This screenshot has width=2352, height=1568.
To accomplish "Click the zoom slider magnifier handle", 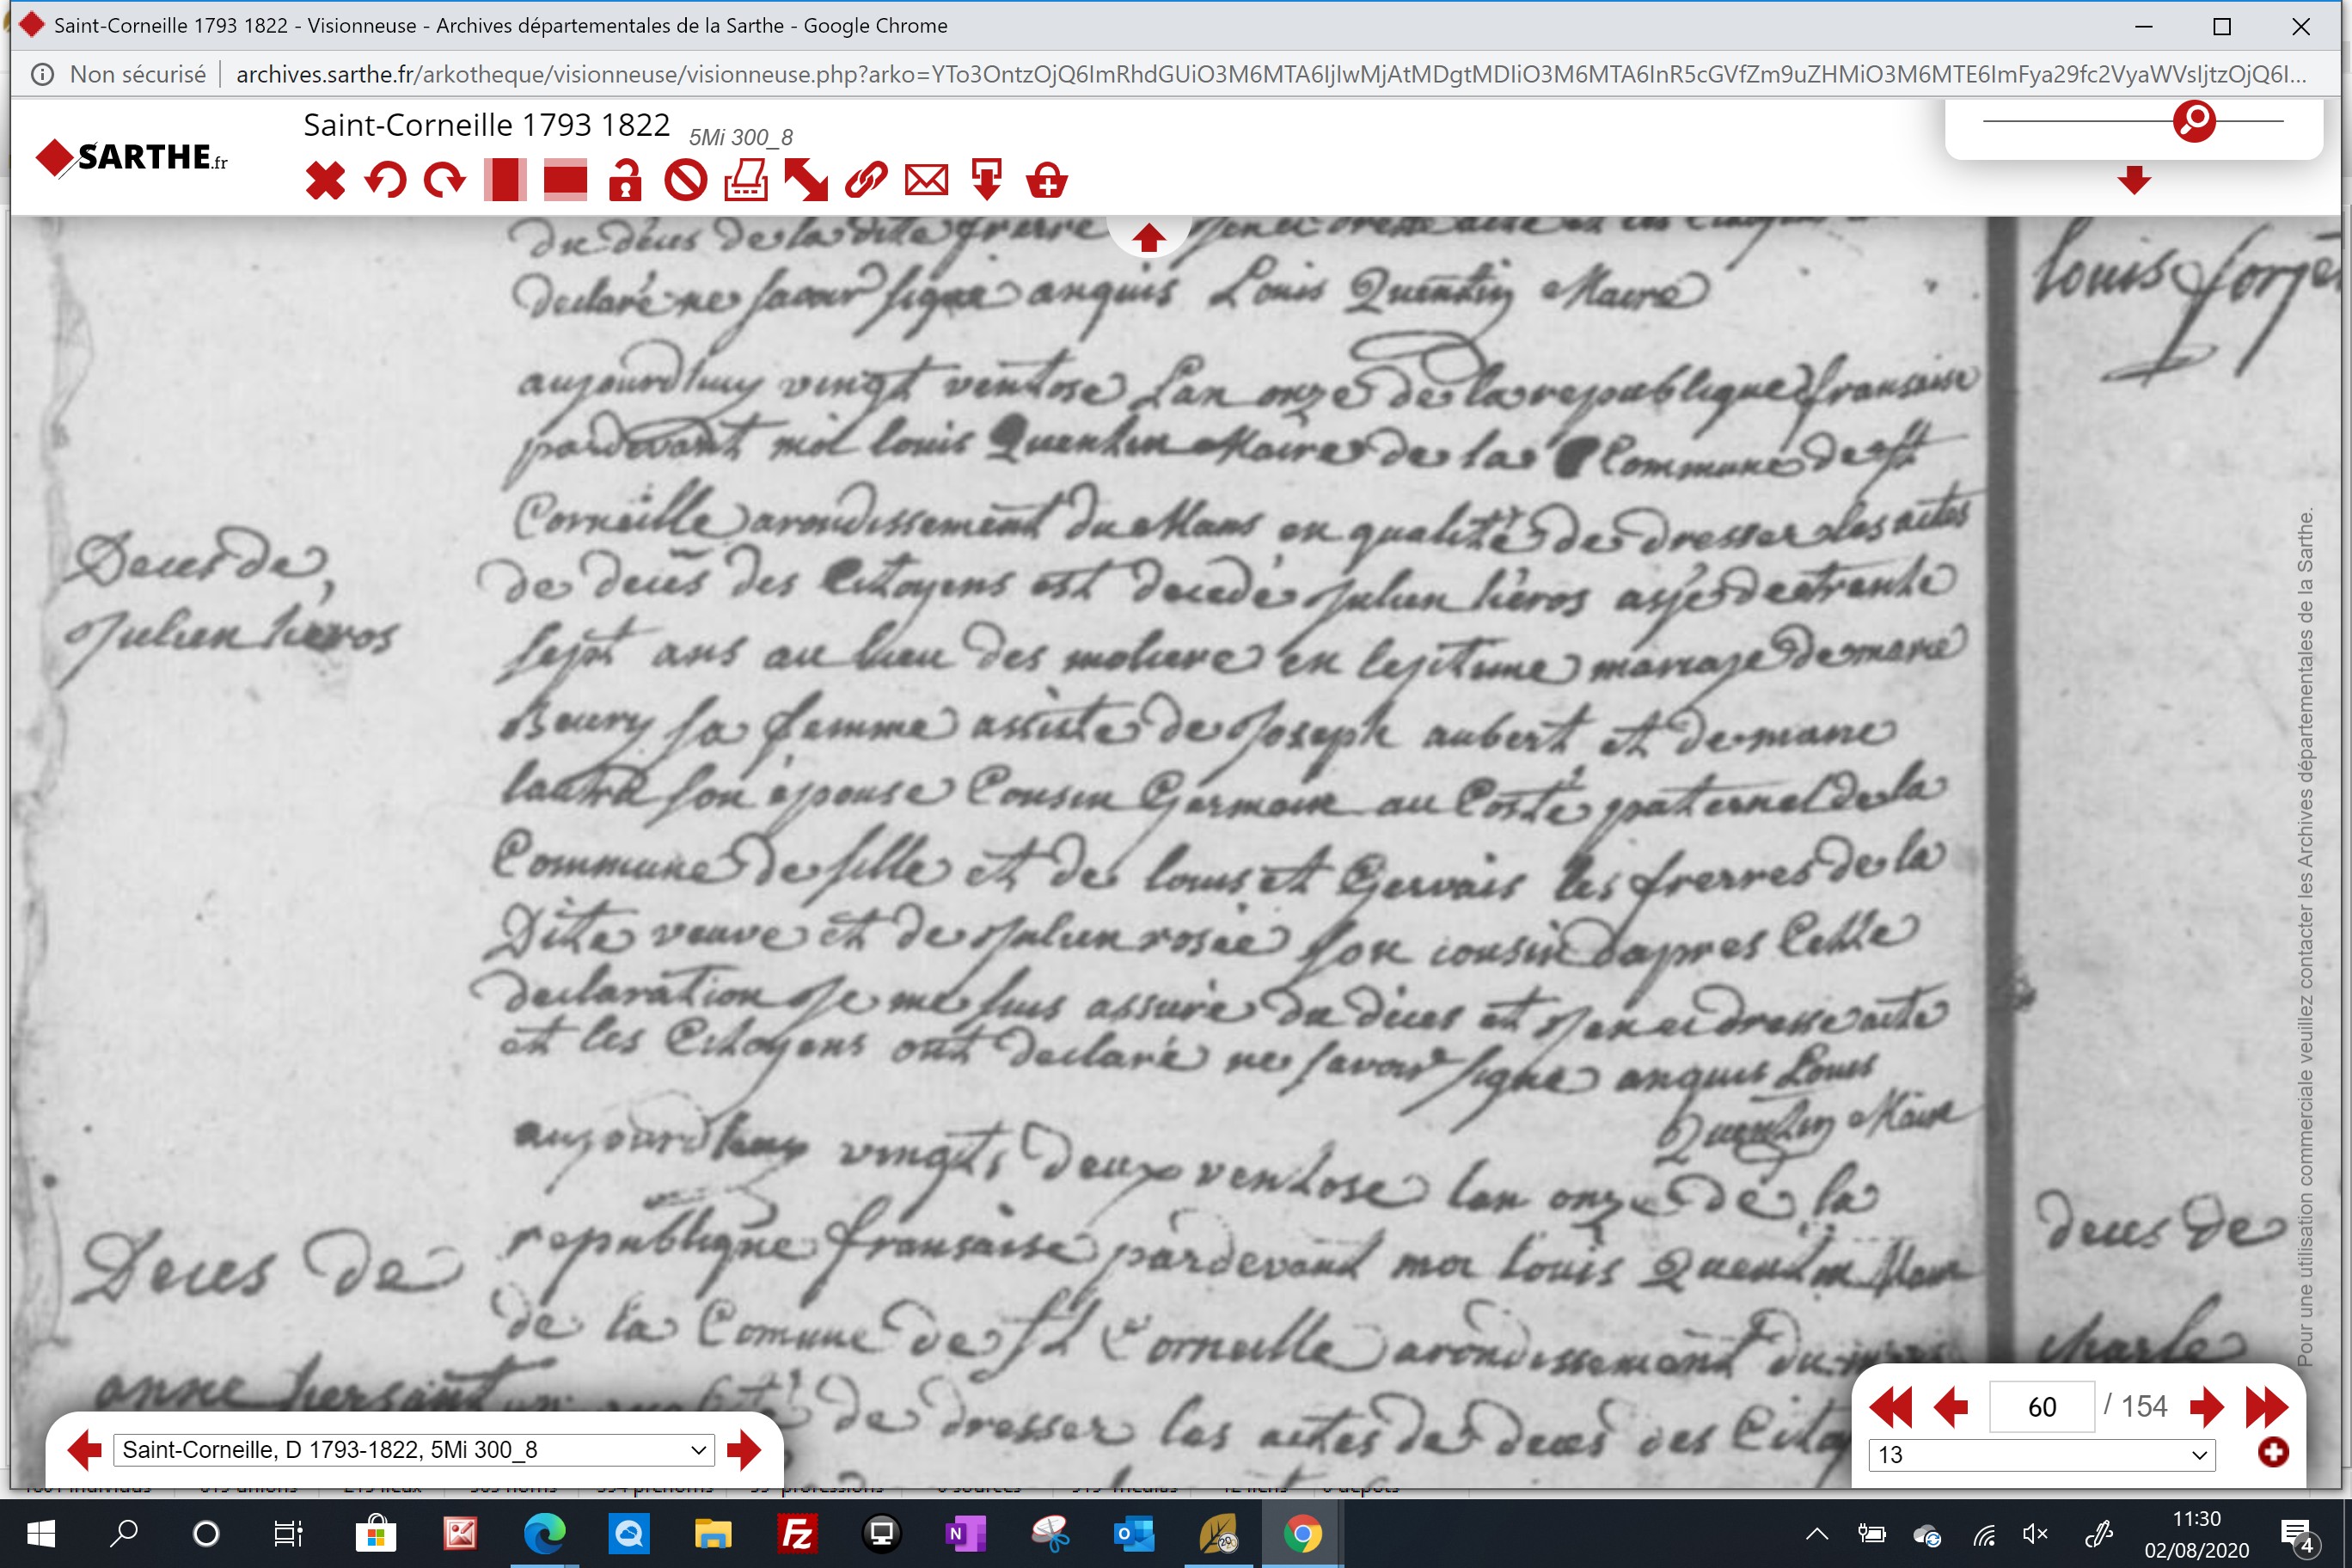I will point(2194,121).
